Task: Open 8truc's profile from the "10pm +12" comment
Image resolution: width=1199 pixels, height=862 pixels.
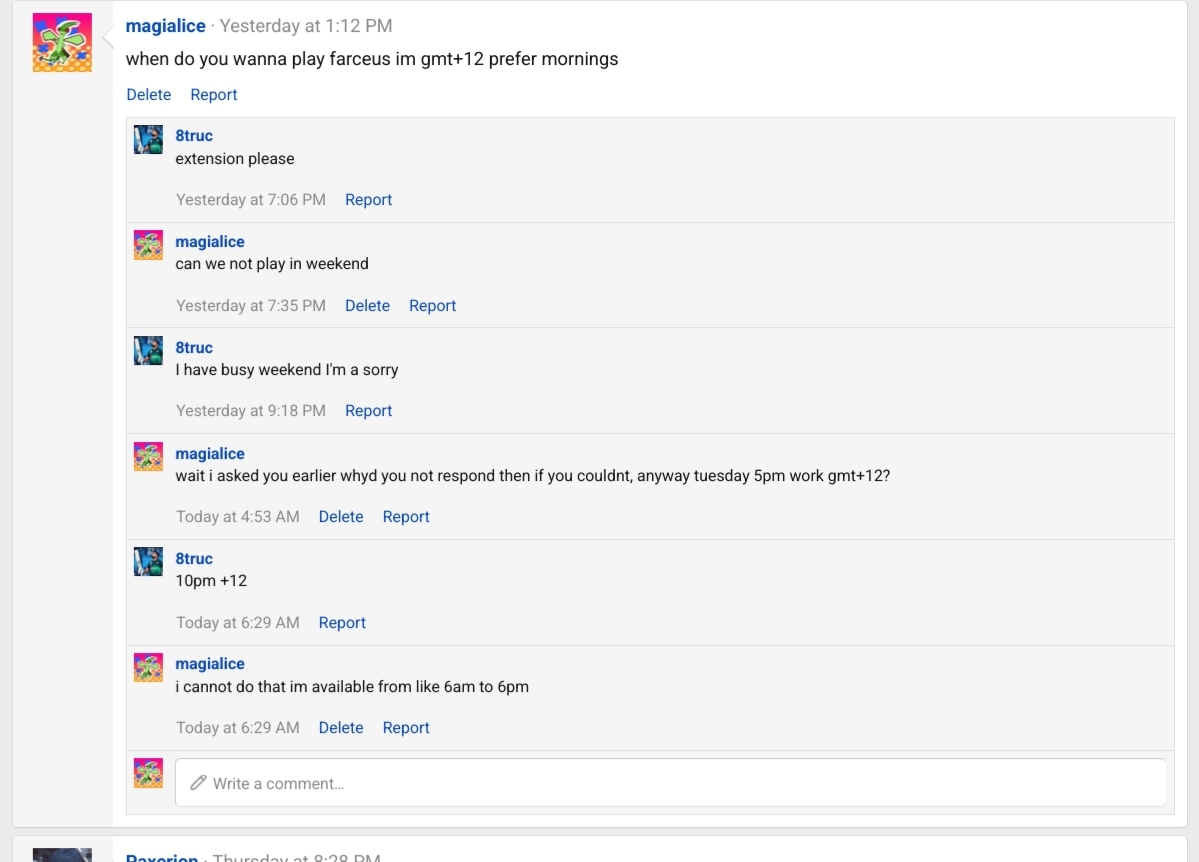Action: pyautogui.click(x=193, y=559)
